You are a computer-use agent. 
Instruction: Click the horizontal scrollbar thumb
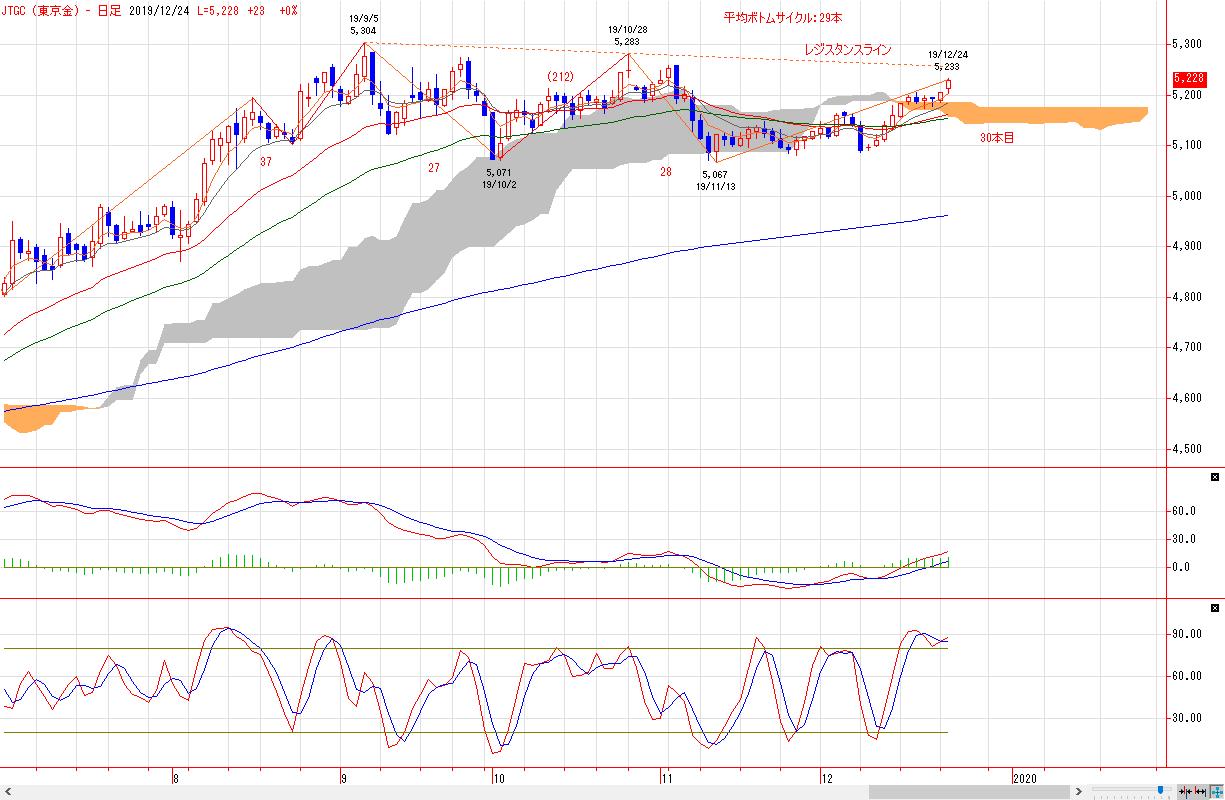pos(968,792)
